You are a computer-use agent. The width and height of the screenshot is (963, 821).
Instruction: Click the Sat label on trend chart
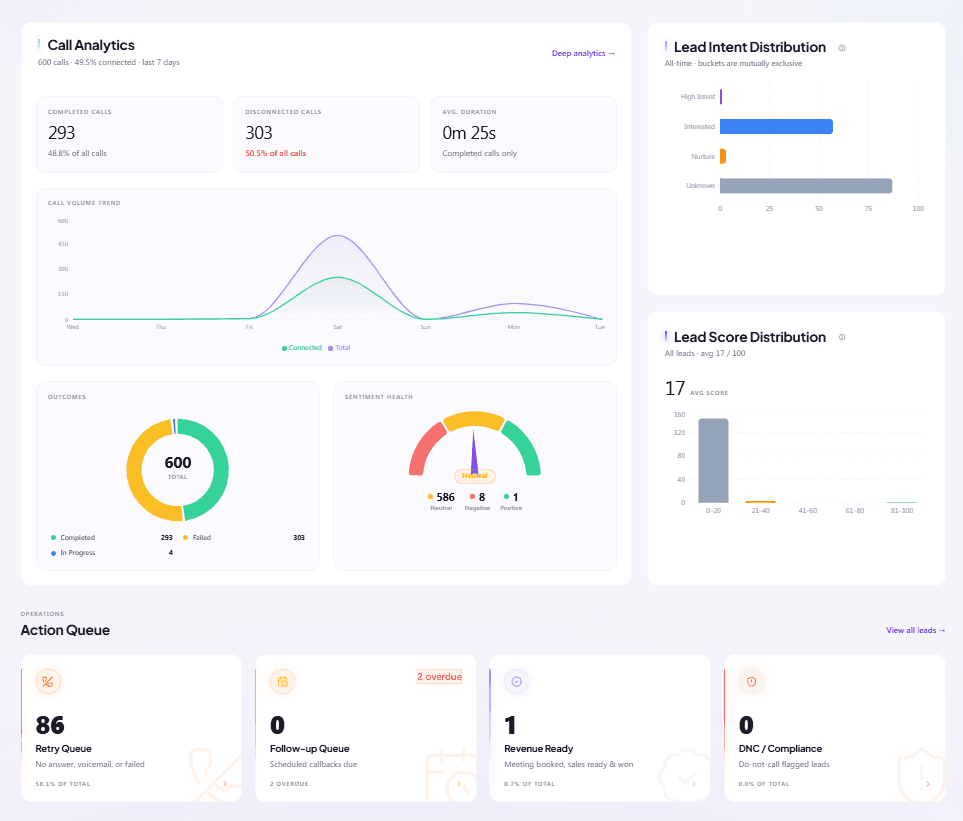(x=337, y=327)
